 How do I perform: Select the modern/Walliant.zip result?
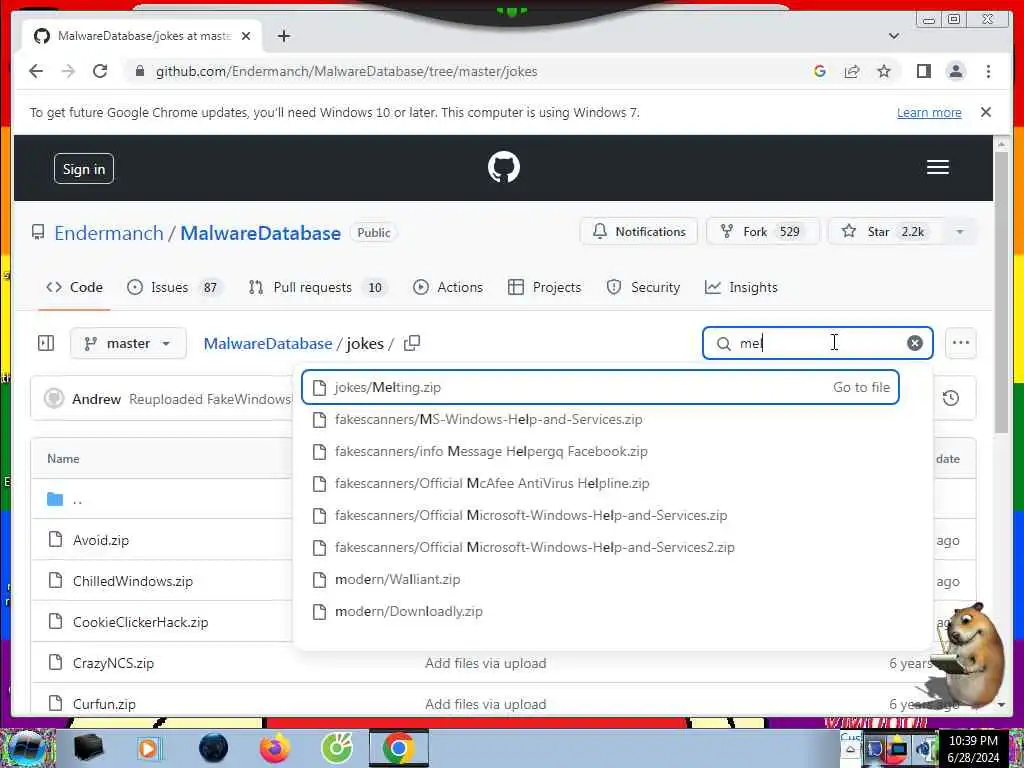(x=600, y=579)
